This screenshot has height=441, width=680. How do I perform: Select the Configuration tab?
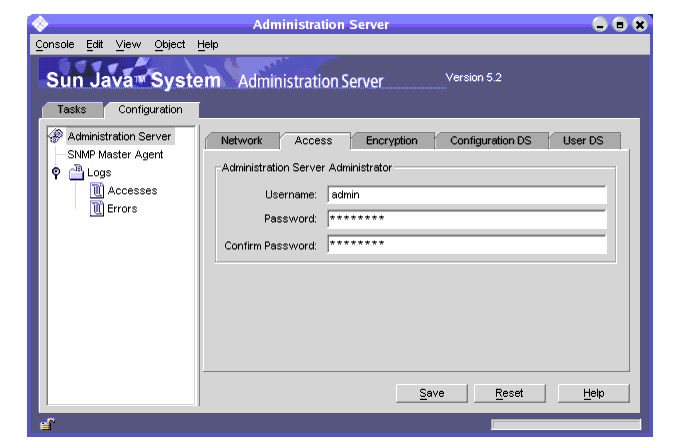(150, 109)
